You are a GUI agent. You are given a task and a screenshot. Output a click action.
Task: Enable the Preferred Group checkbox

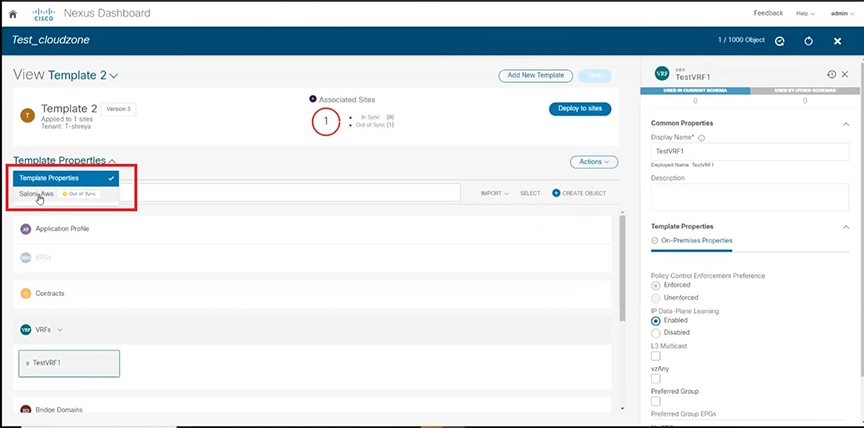pos(656,401)
